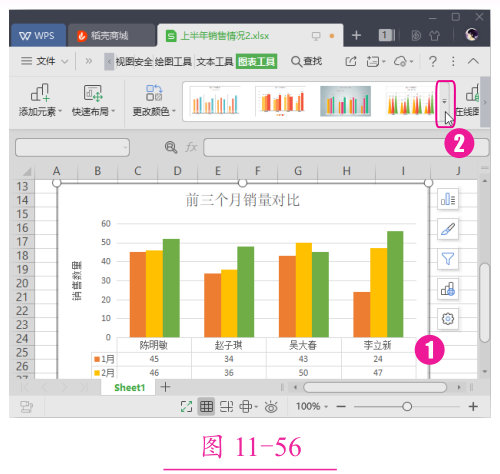Click the zoom slider handle
500x474 pixels.
[407, 406]
